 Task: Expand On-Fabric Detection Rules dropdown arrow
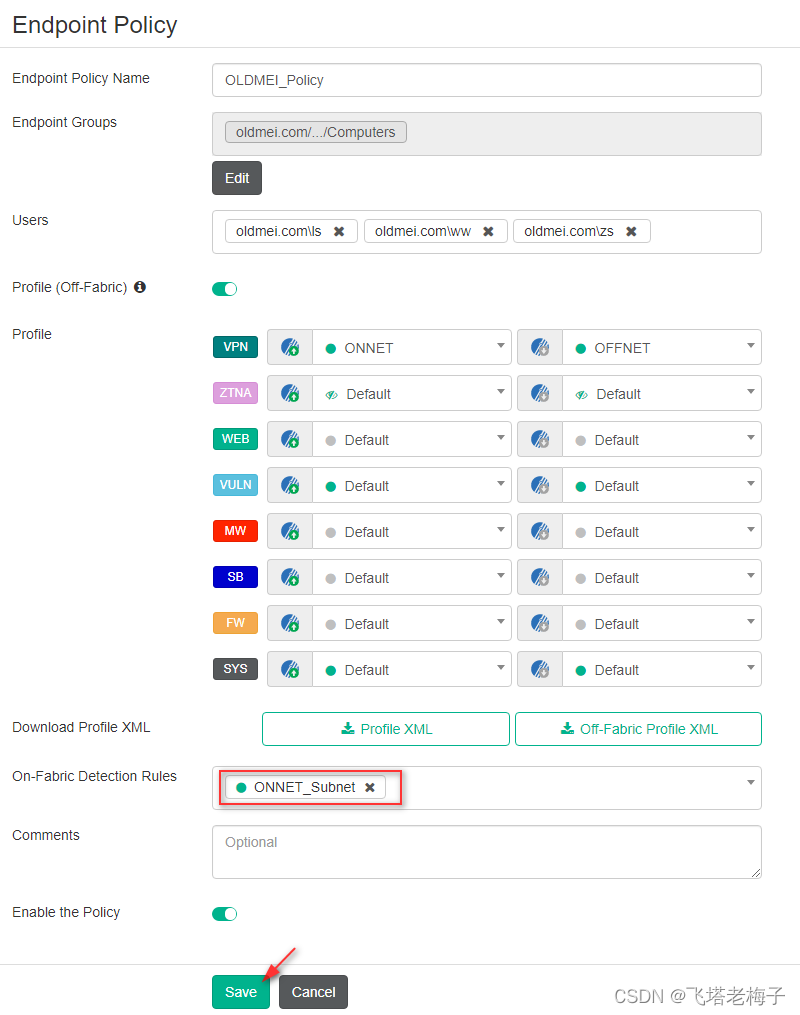tap(751, 783)
